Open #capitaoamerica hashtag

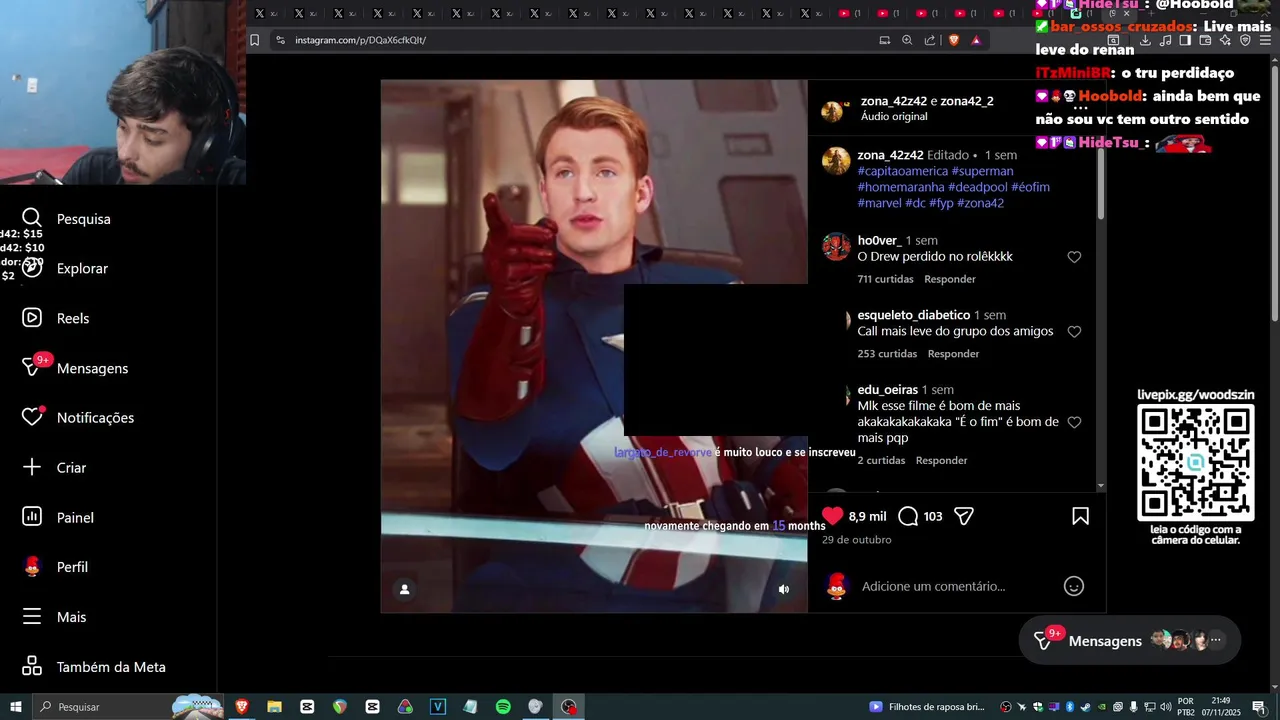click(902, 171)
